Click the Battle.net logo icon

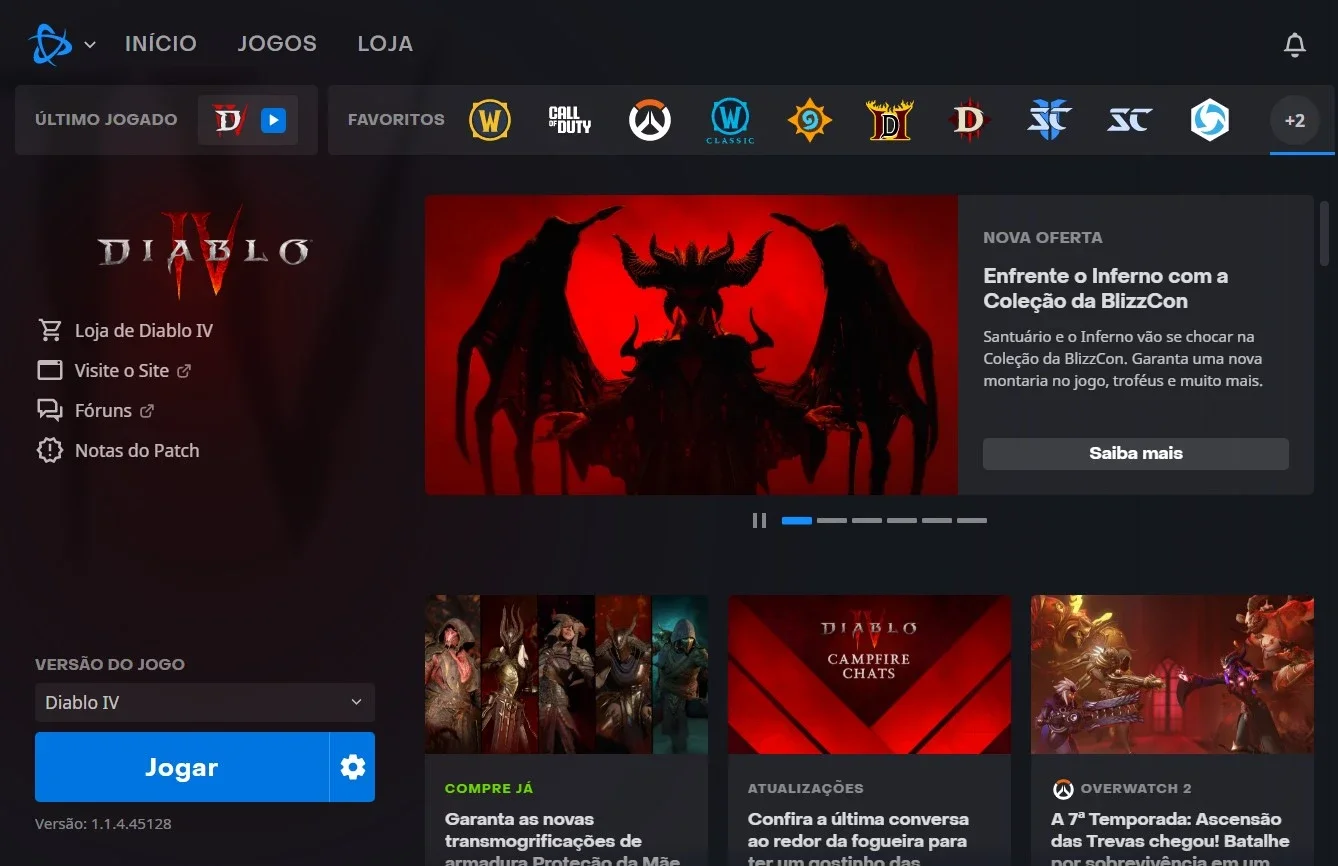50,44
